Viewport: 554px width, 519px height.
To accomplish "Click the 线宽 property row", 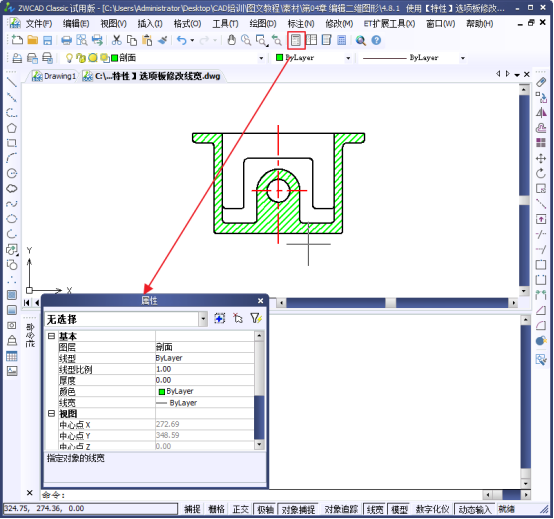I will (156, 402).
